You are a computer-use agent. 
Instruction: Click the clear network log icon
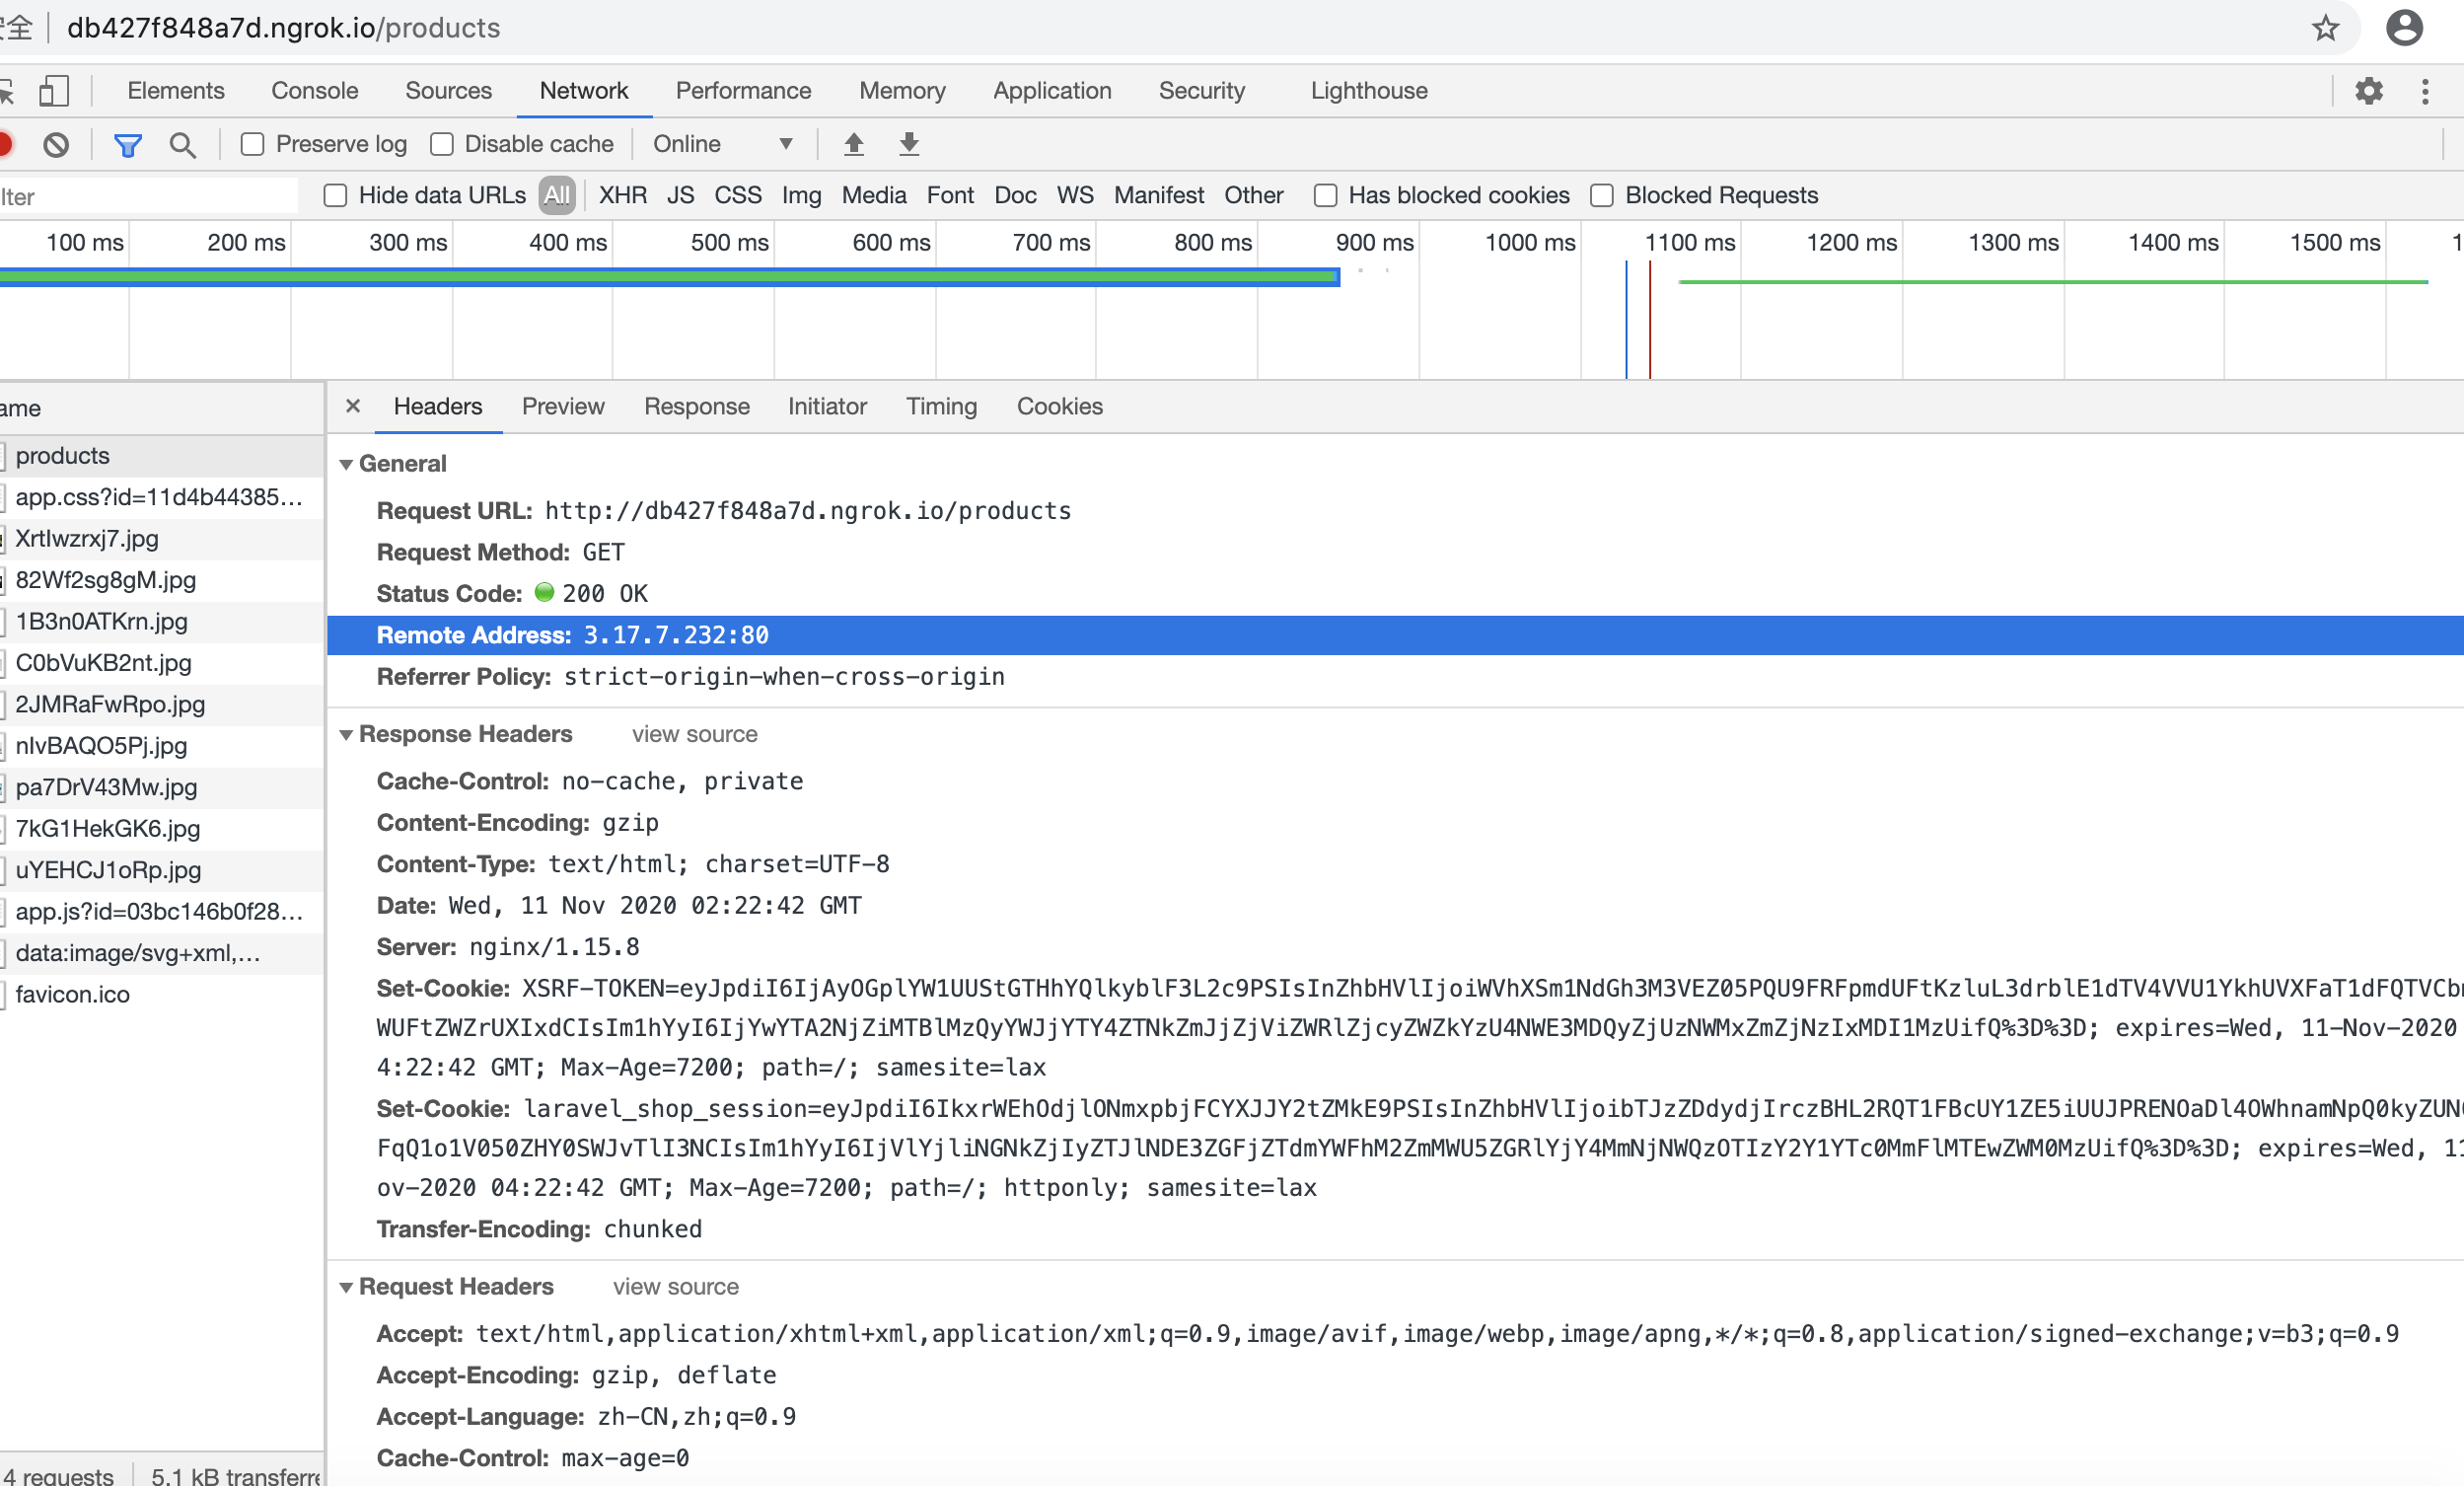[56, 143]
